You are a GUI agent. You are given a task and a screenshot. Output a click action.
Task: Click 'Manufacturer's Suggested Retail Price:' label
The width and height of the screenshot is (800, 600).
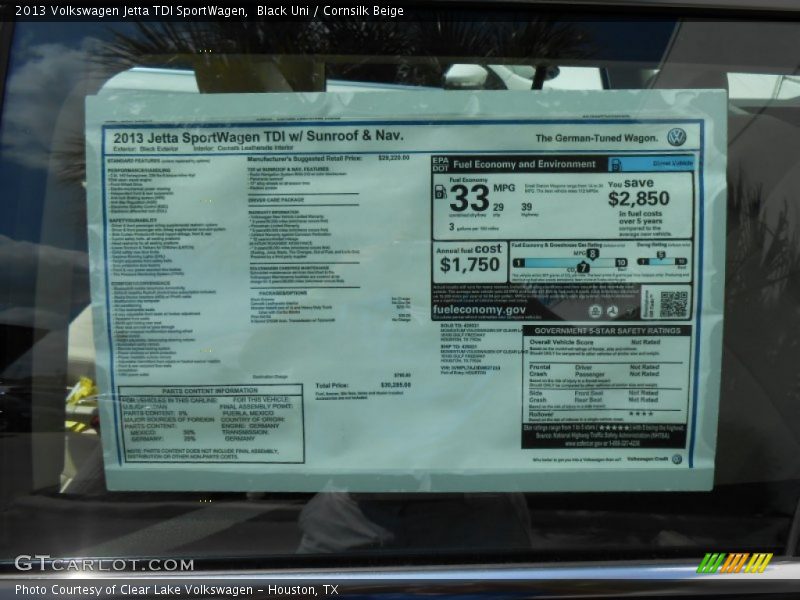coord(305,159)
